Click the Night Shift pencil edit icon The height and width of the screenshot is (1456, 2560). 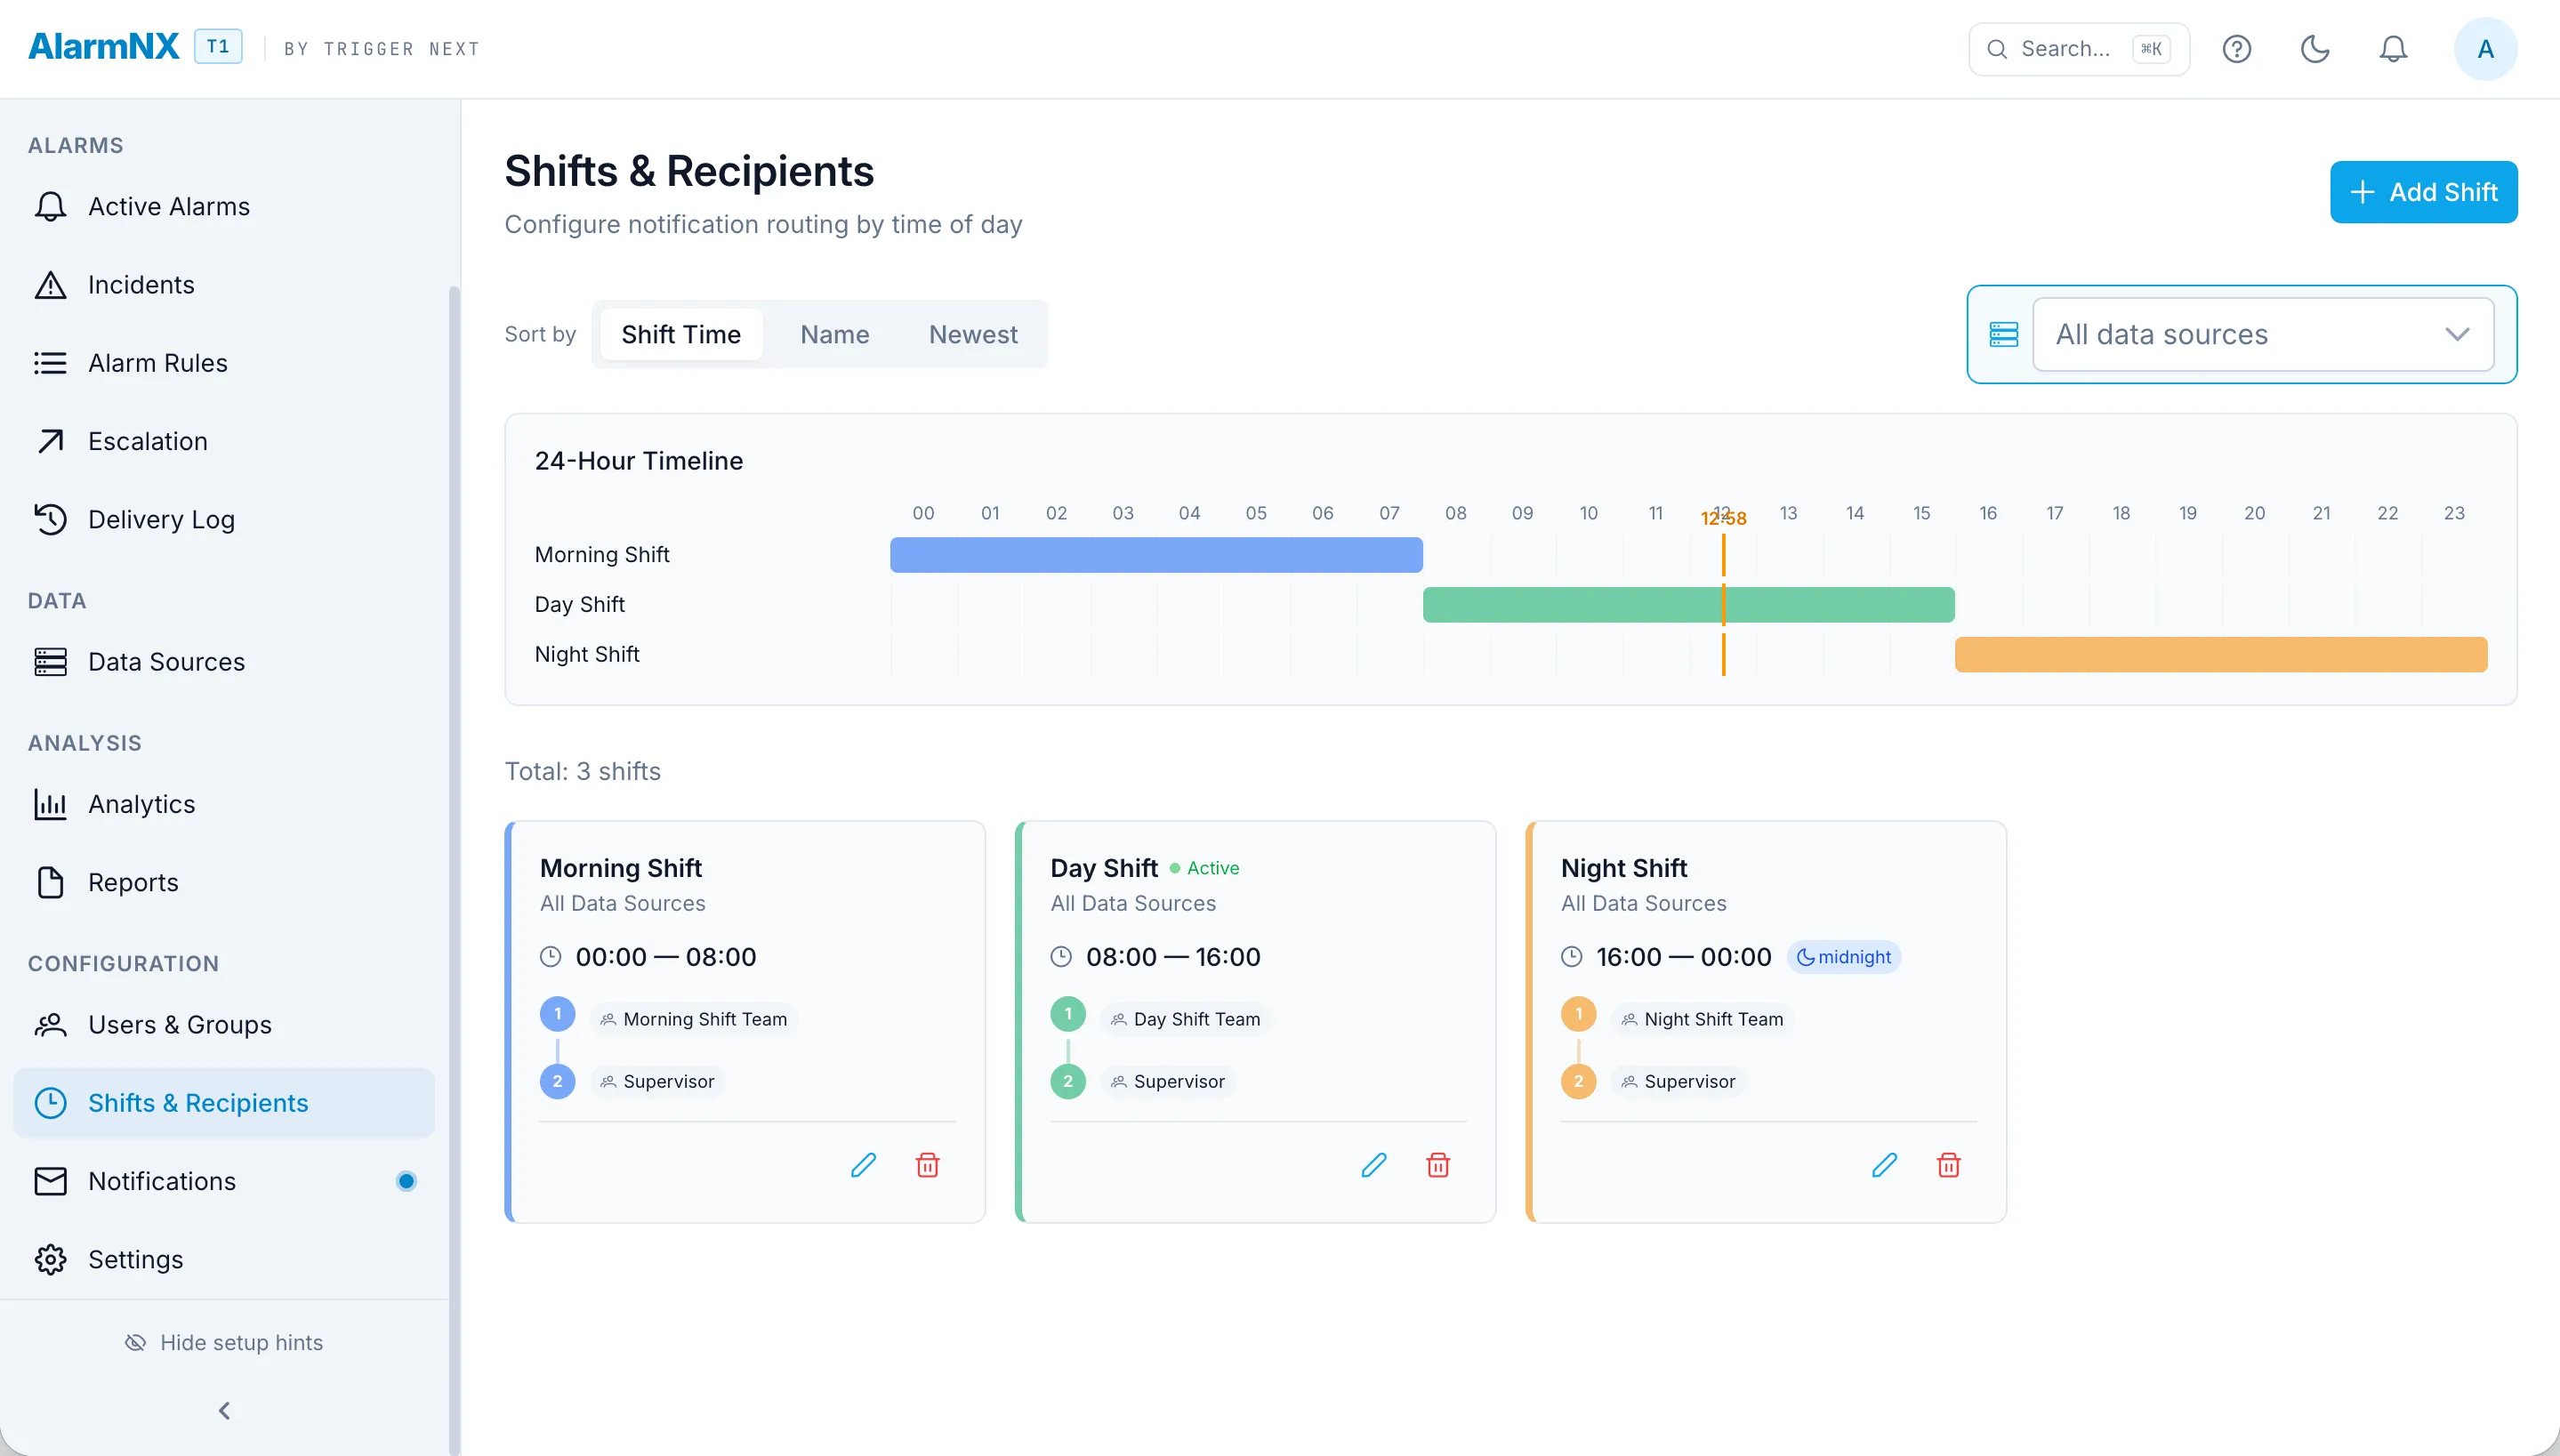[1884, 1165]
